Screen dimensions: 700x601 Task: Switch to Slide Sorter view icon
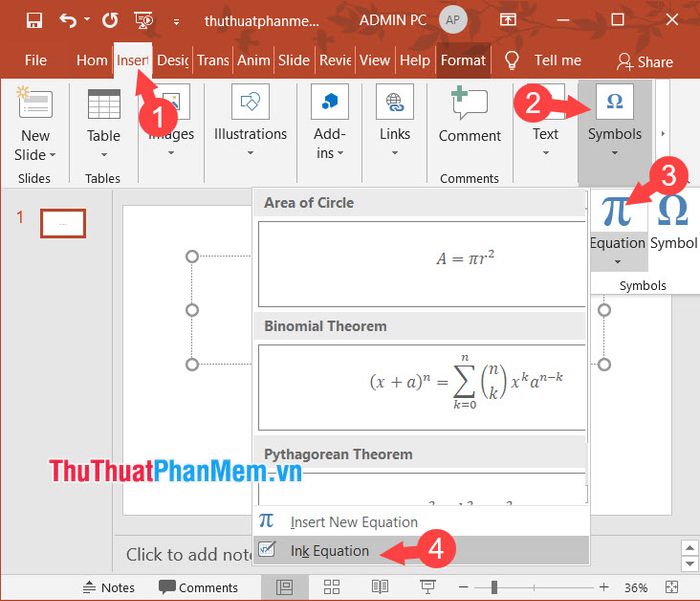click(x=332, y=587)
